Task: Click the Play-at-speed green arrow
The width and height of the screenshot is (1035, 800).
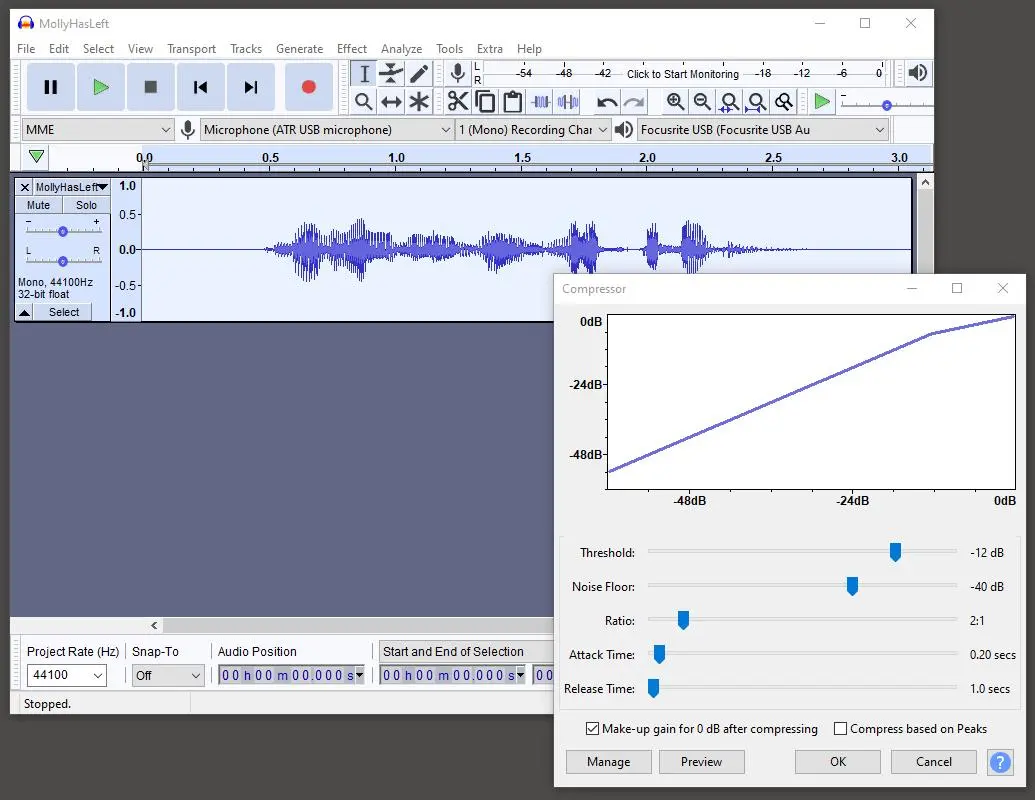Action: pyautogui.click(x=822, y=102)
